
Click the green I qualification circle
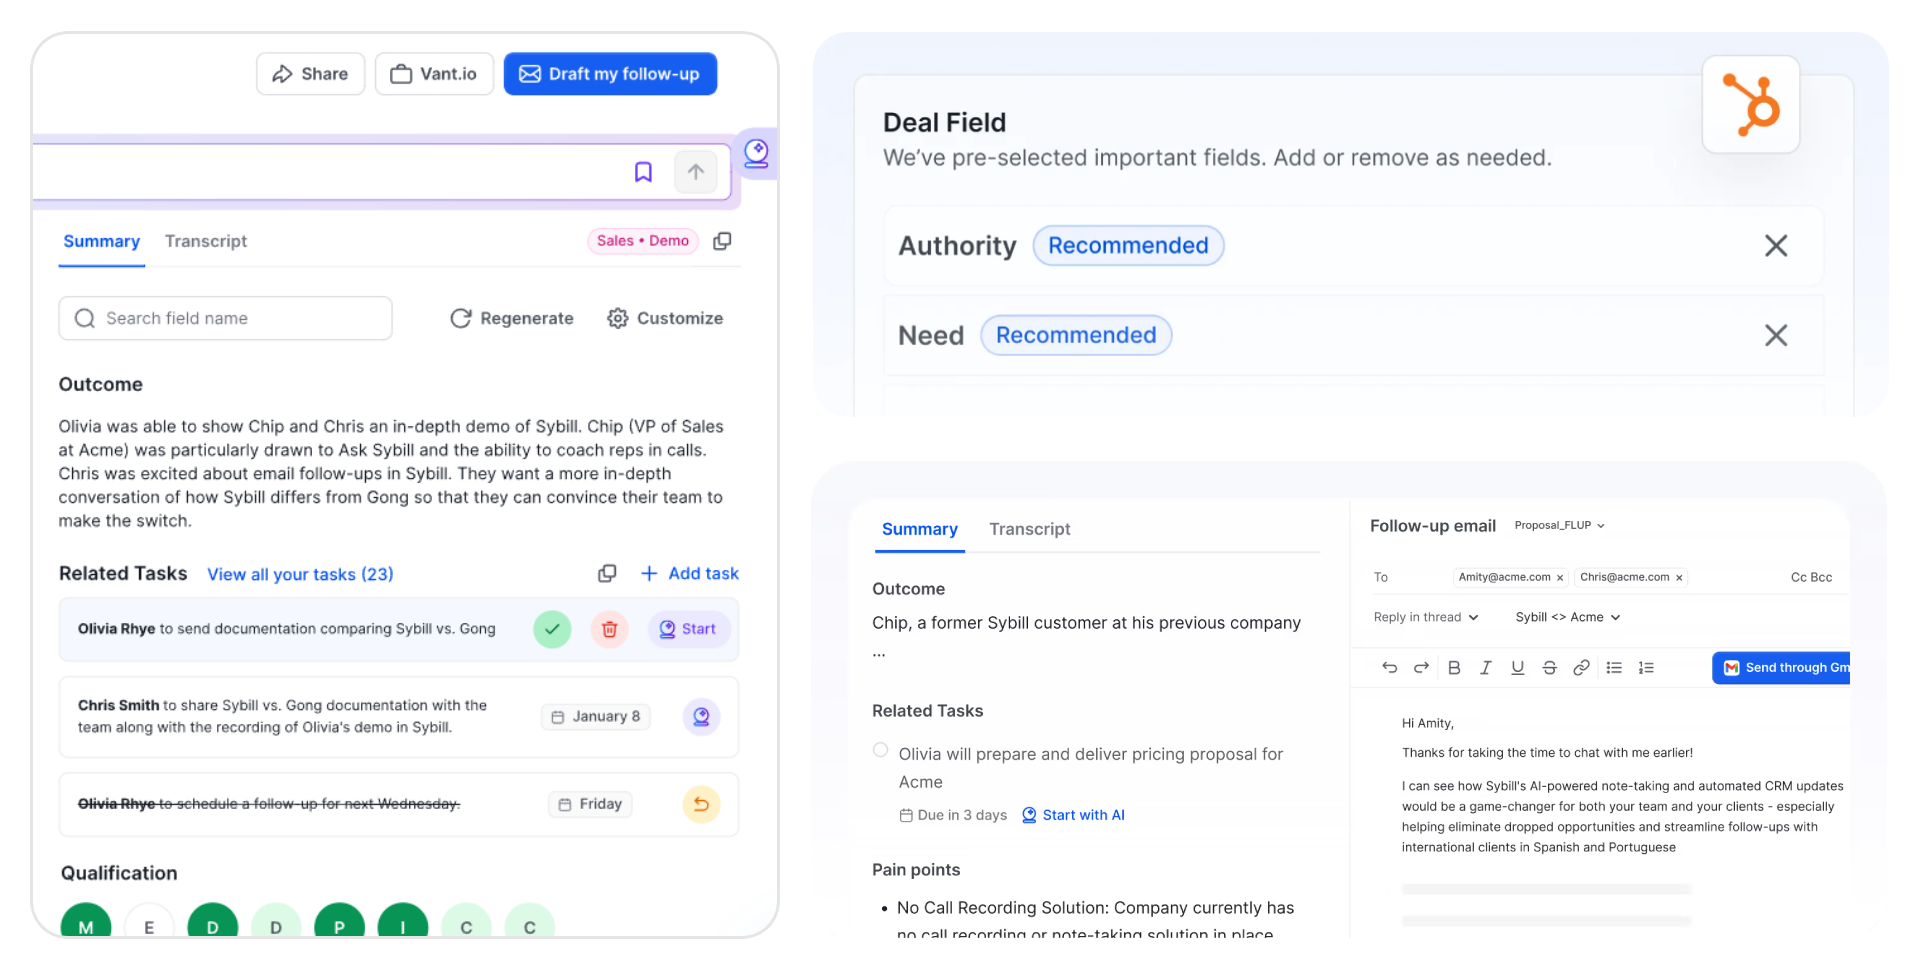tap(403, 922)
